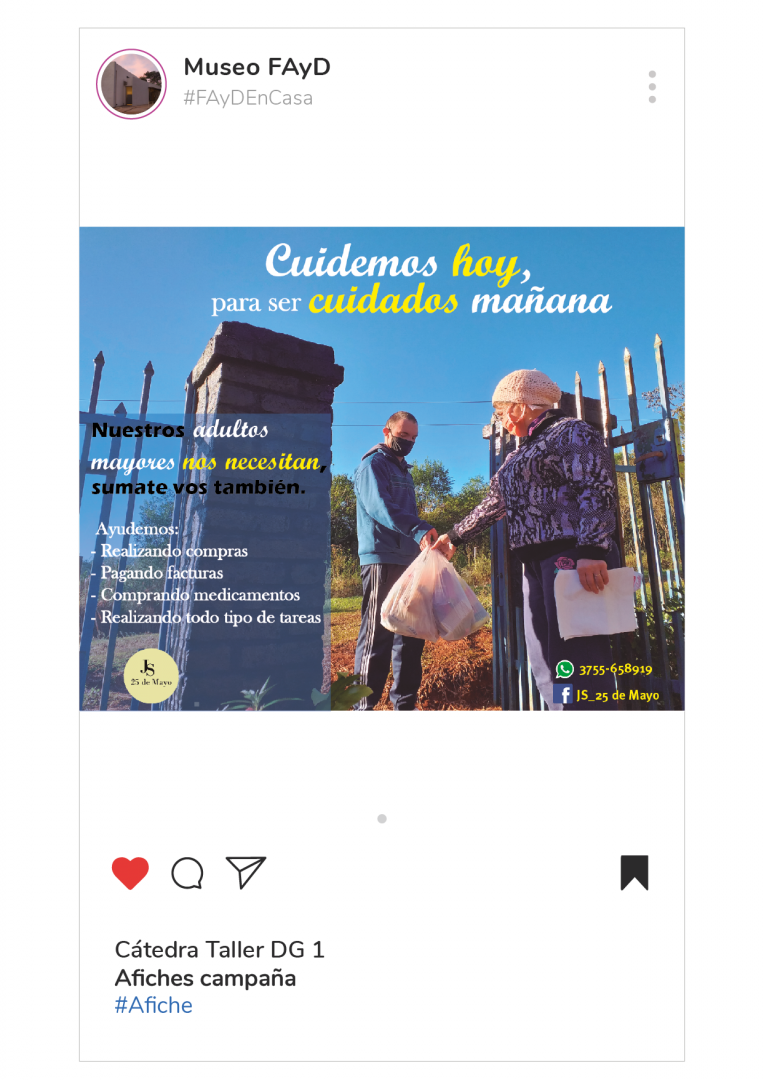Open the Museo FAyD account name

click(257, 67)
